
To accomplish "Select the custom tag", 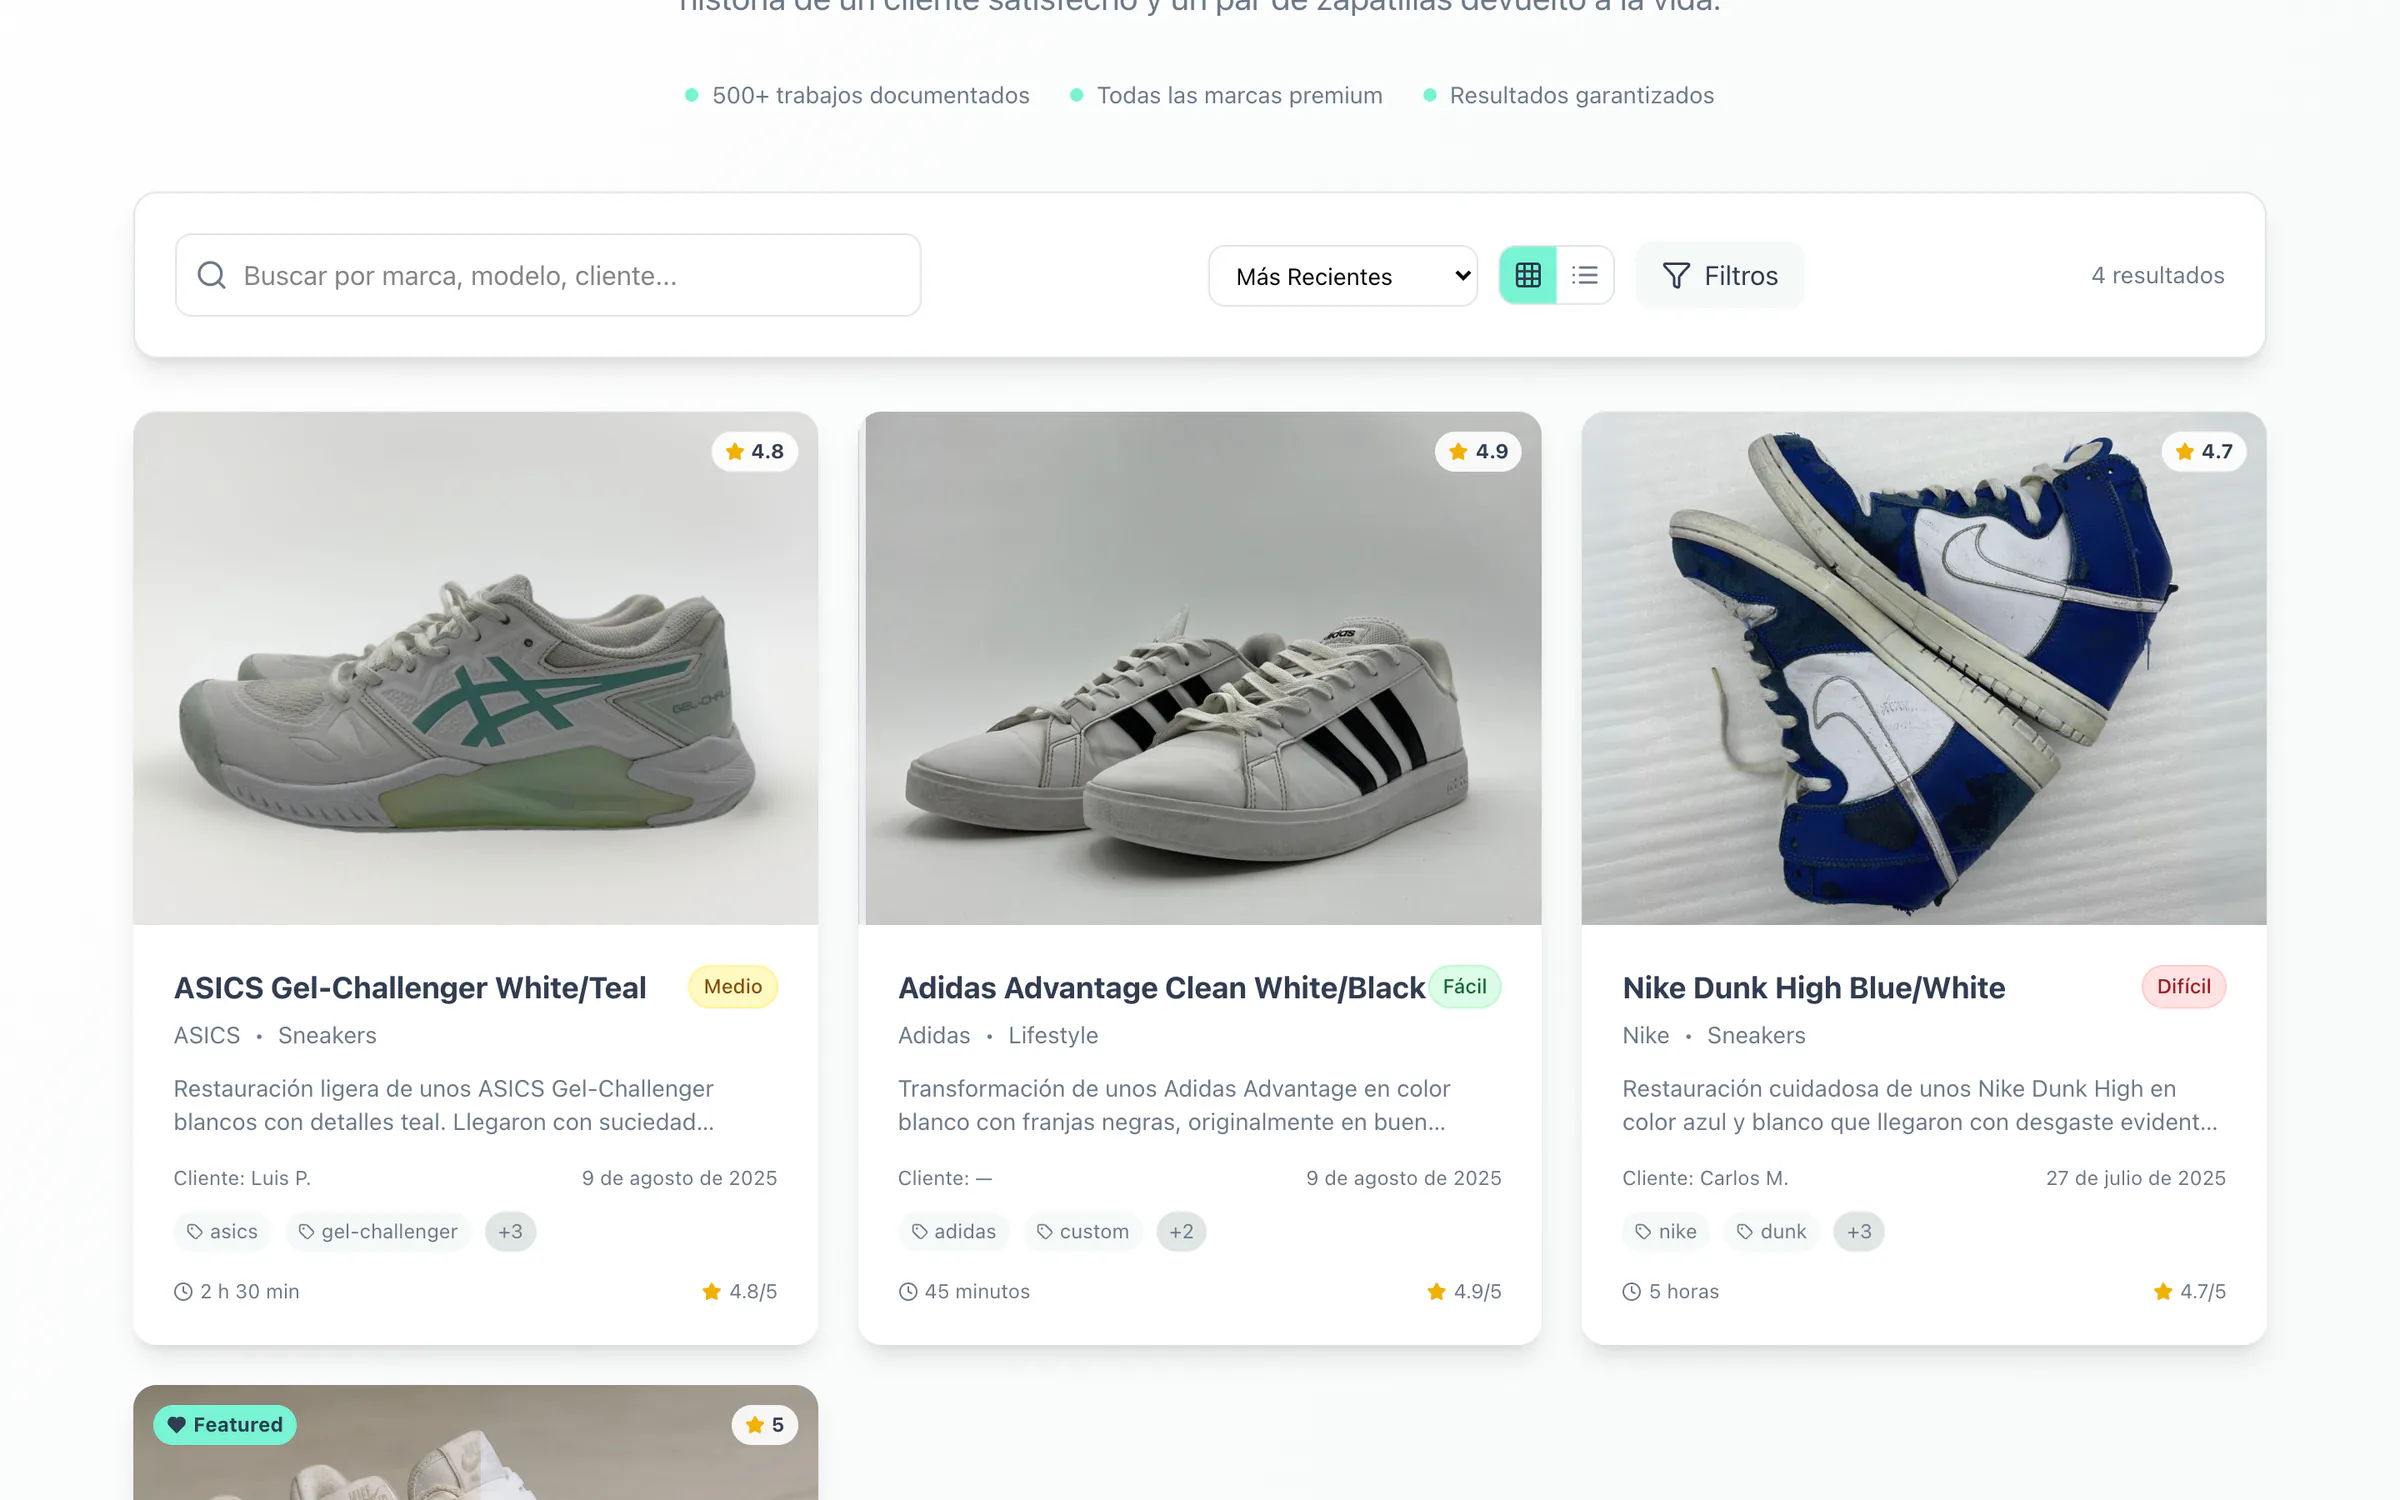I will tap(1083, 1231).
